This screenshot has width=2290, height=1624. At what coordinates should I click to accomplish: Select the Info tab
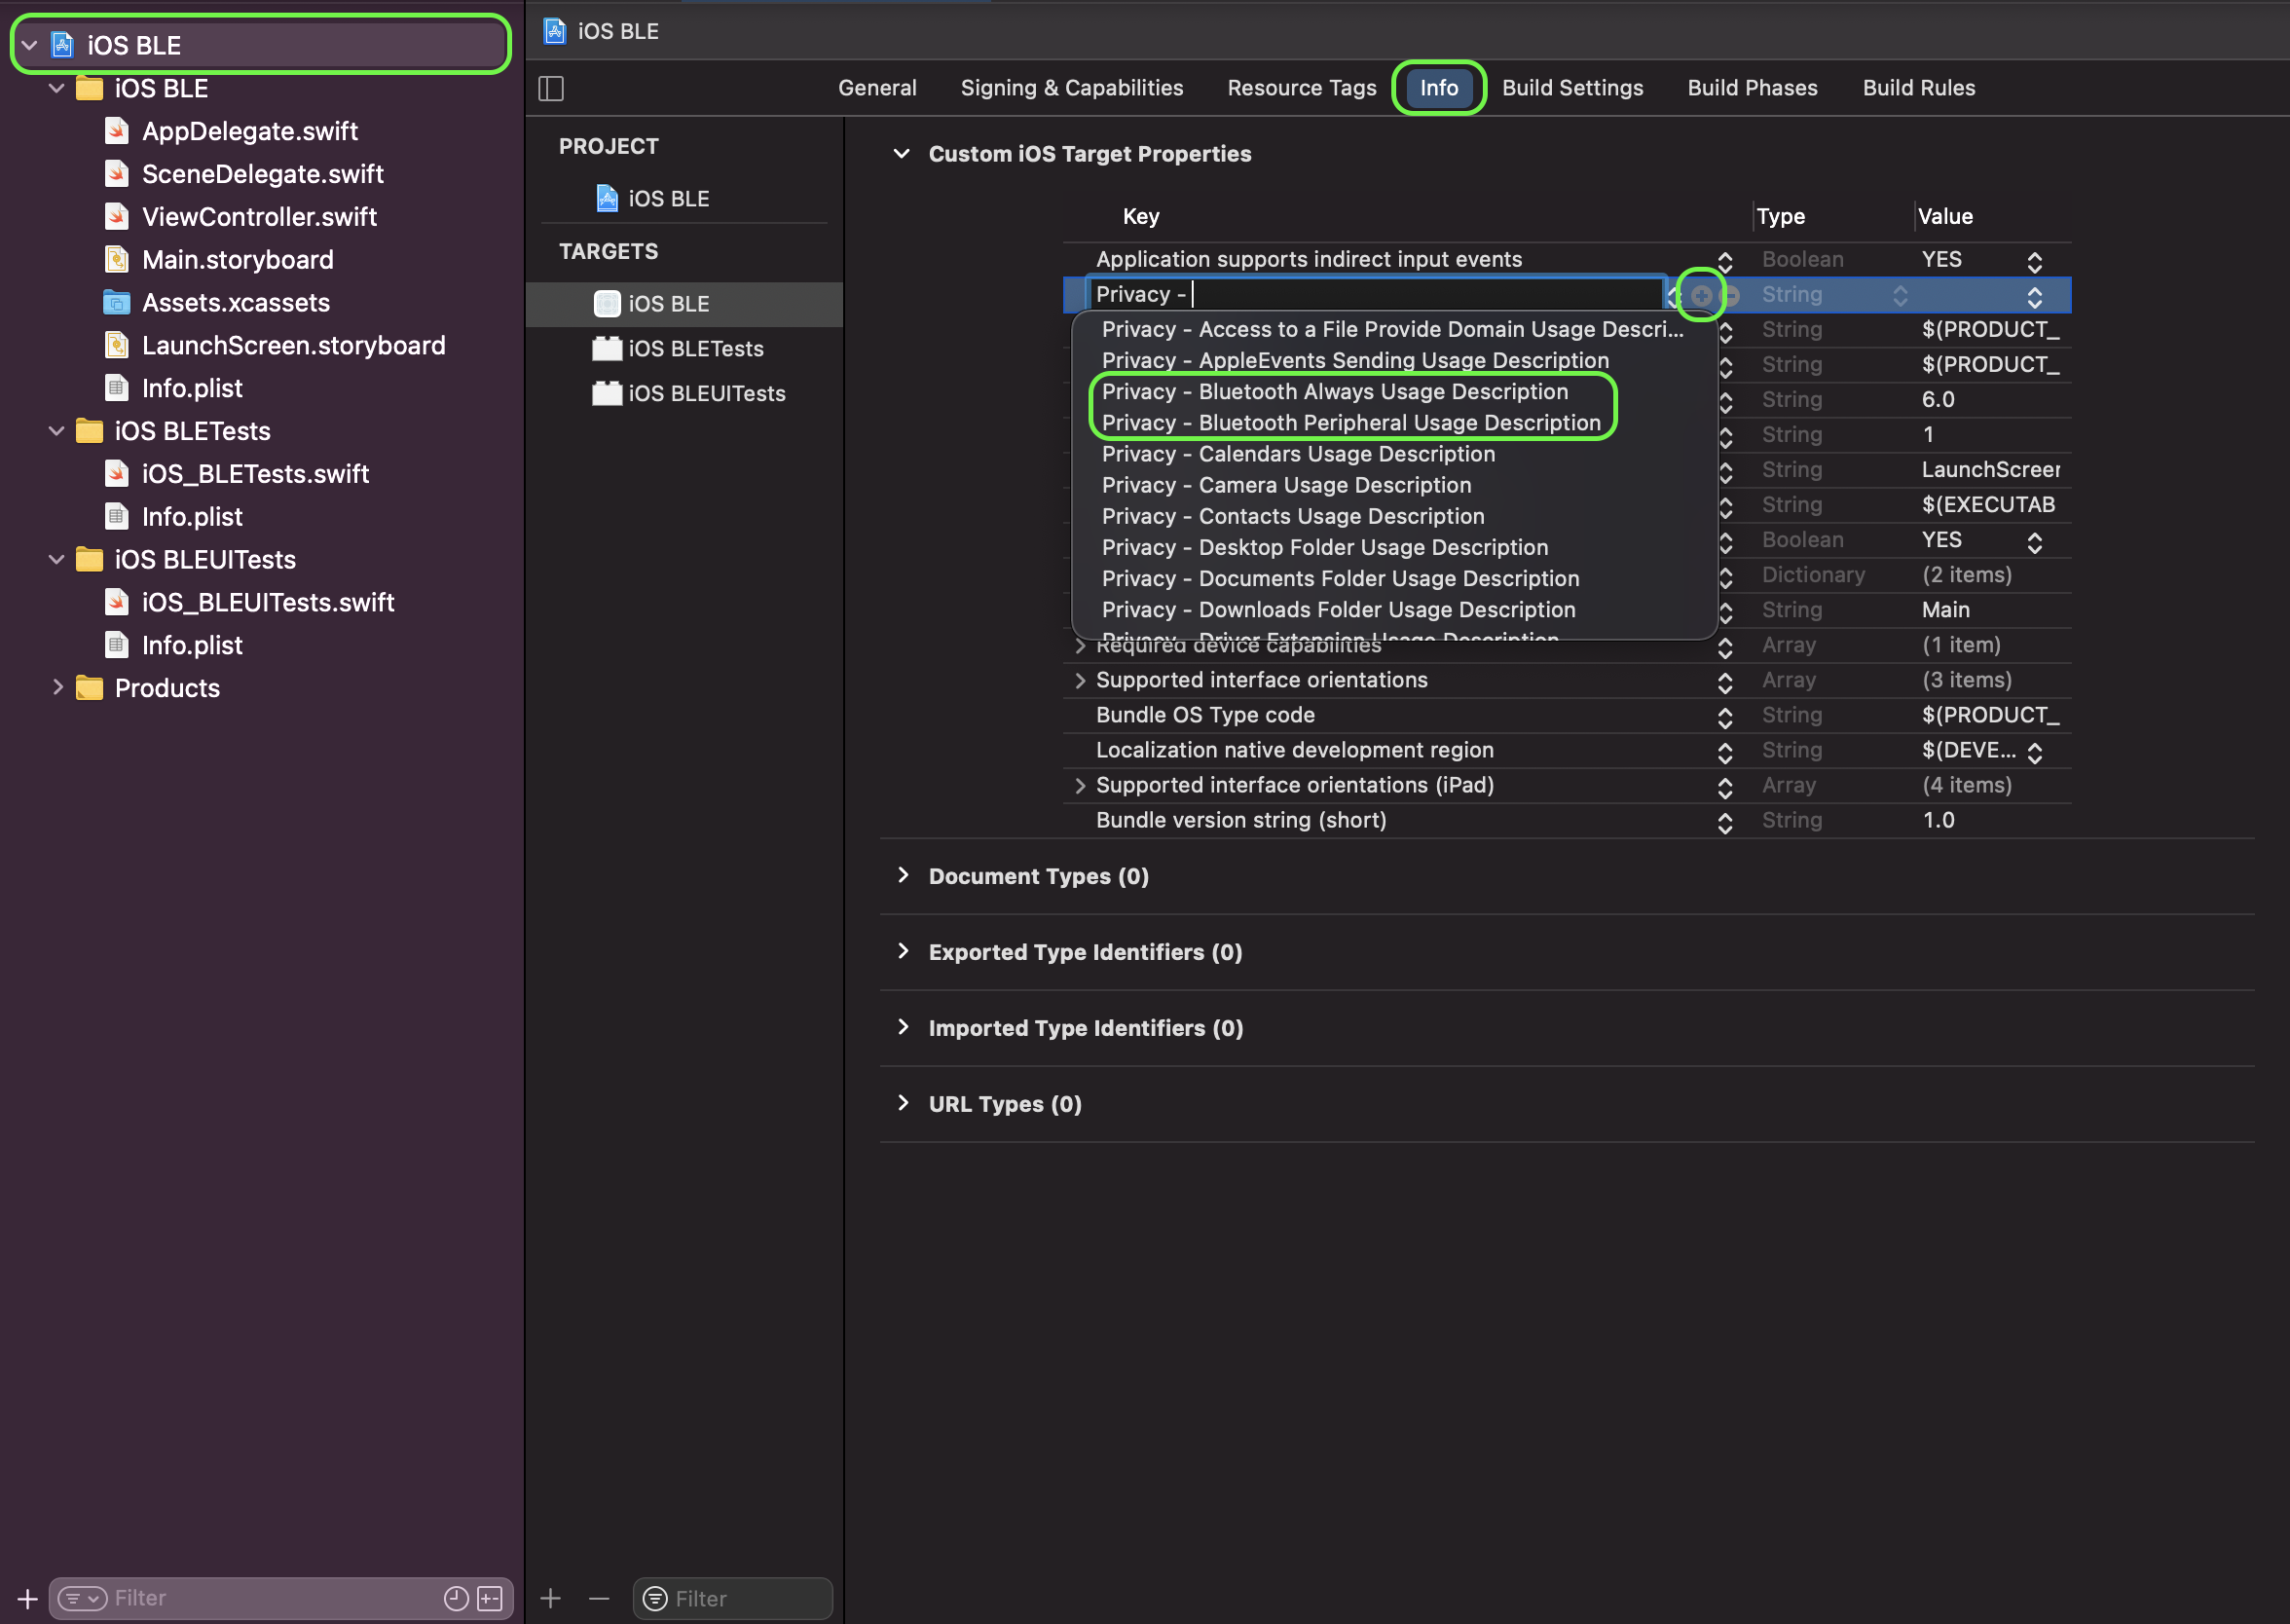[1439, 88]
